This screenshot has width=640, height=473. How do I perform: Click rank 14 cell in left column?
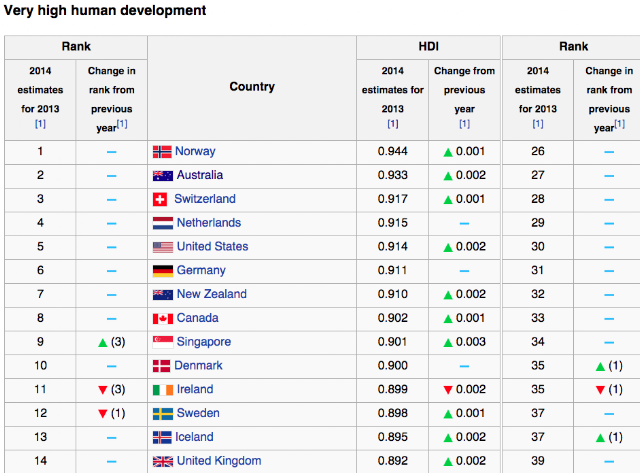click(40, 461)
